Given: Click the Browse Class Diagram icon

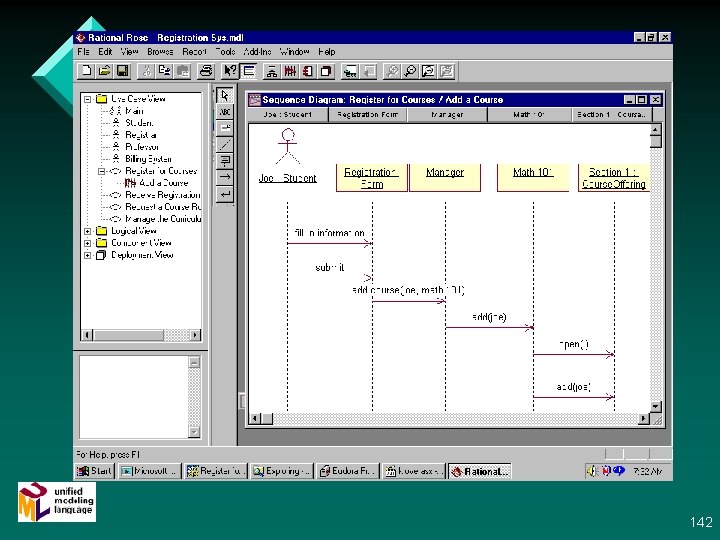Looking at the screenshot, I should [272, 71].
